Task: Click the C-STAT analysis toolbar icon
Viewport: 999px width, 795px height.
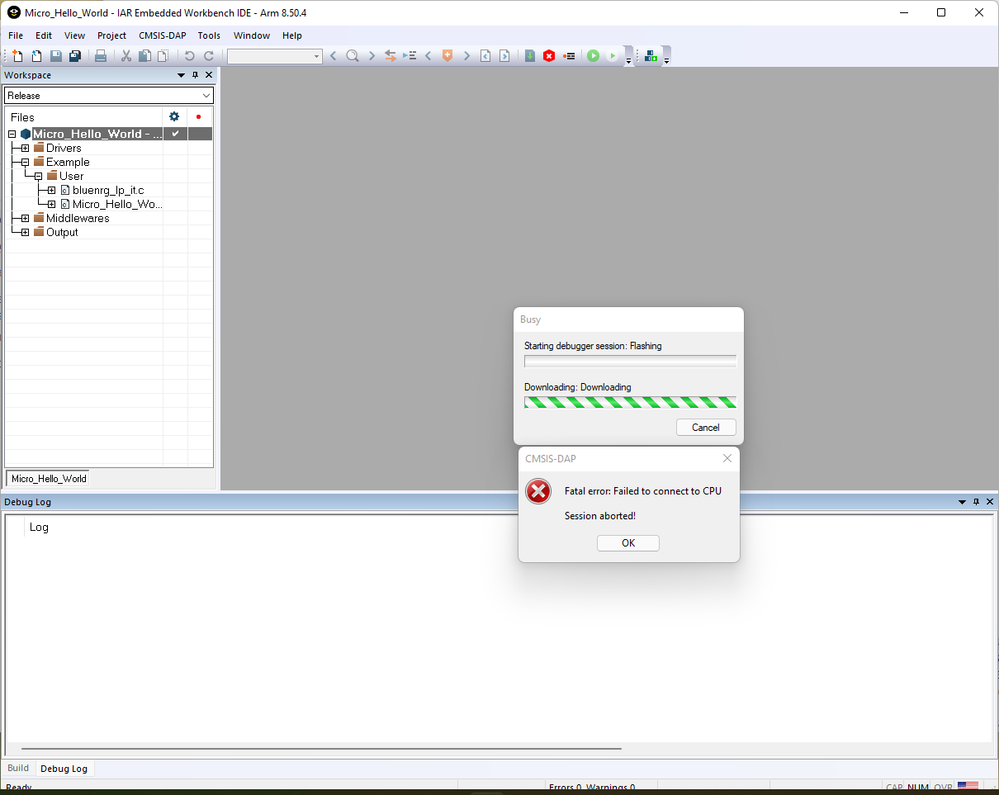Action: [x=650, y=56]
